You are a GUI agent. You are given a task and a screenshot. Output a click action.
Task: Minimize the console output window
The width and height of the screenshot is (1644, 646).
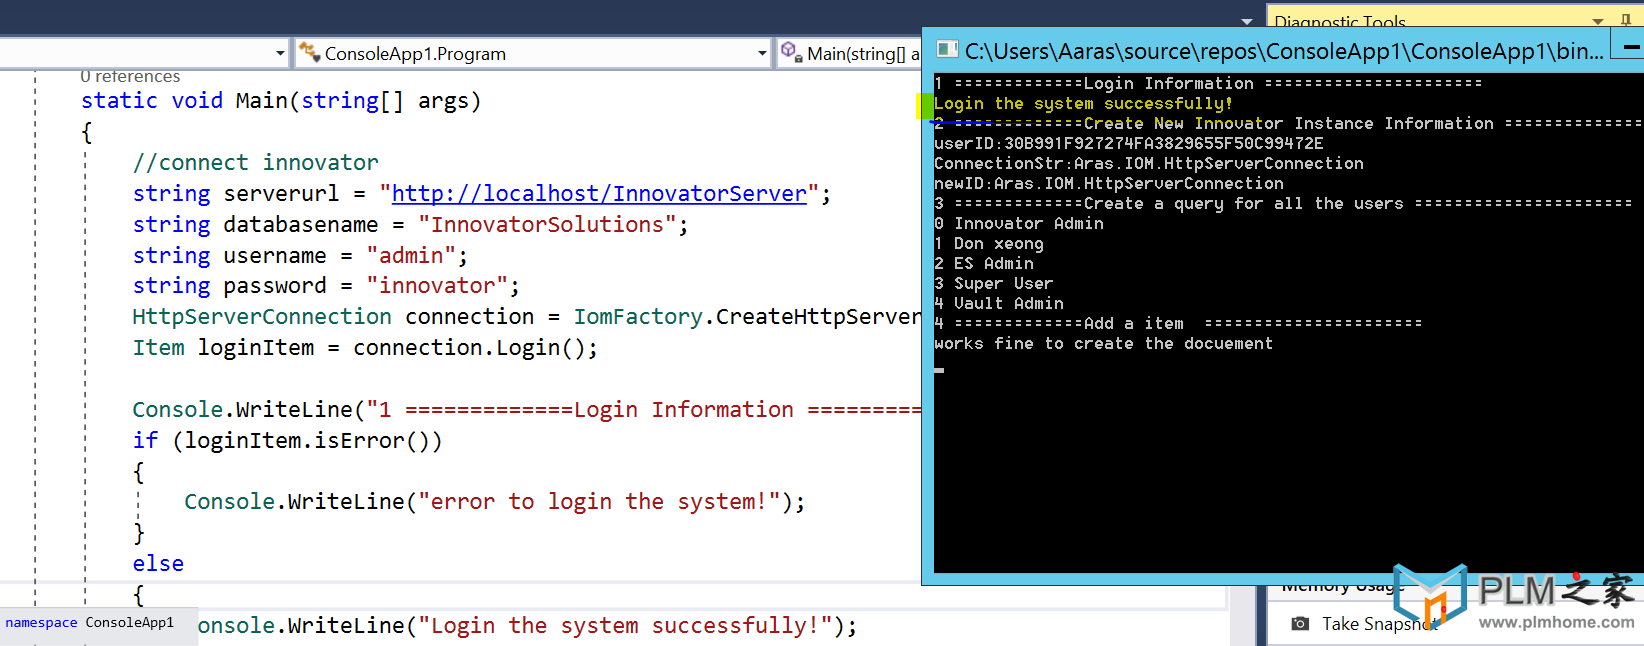point(1632,48)
